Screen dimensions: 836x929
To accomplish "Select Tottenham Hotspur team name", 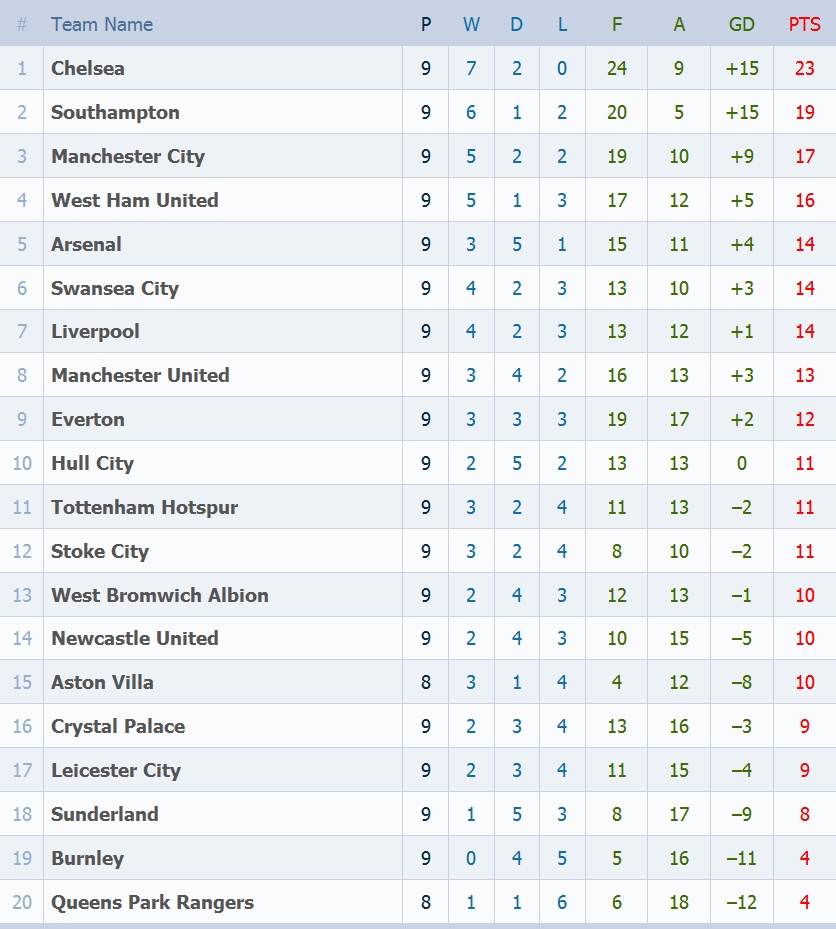I will tap(145, 507).
